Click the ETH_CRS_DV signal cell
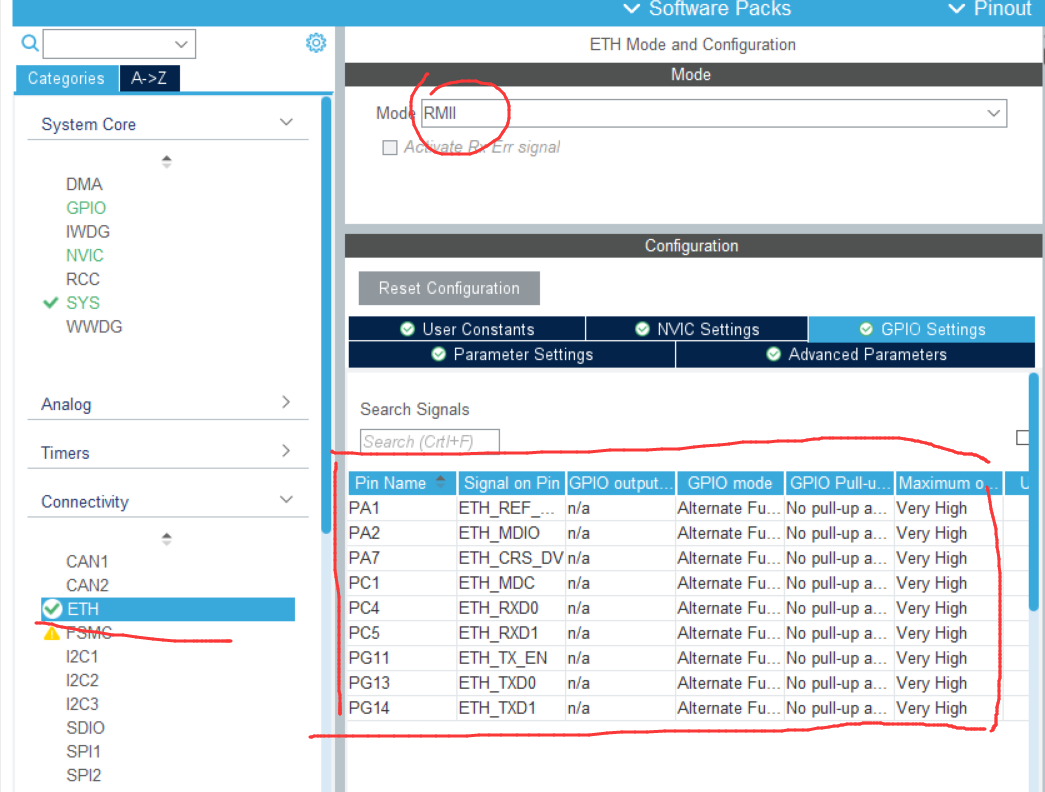This screenshot has width=1045, height=792. point(511,558)
